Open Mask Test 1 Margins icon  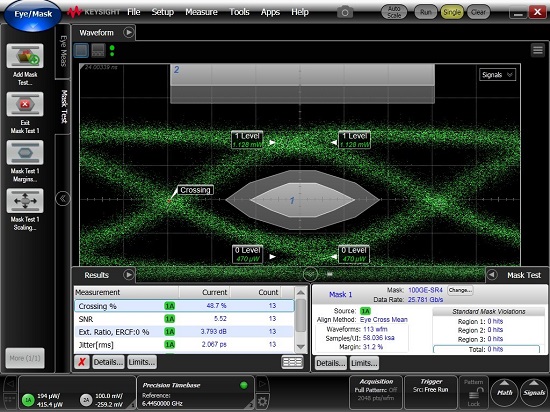coord(25,153)
